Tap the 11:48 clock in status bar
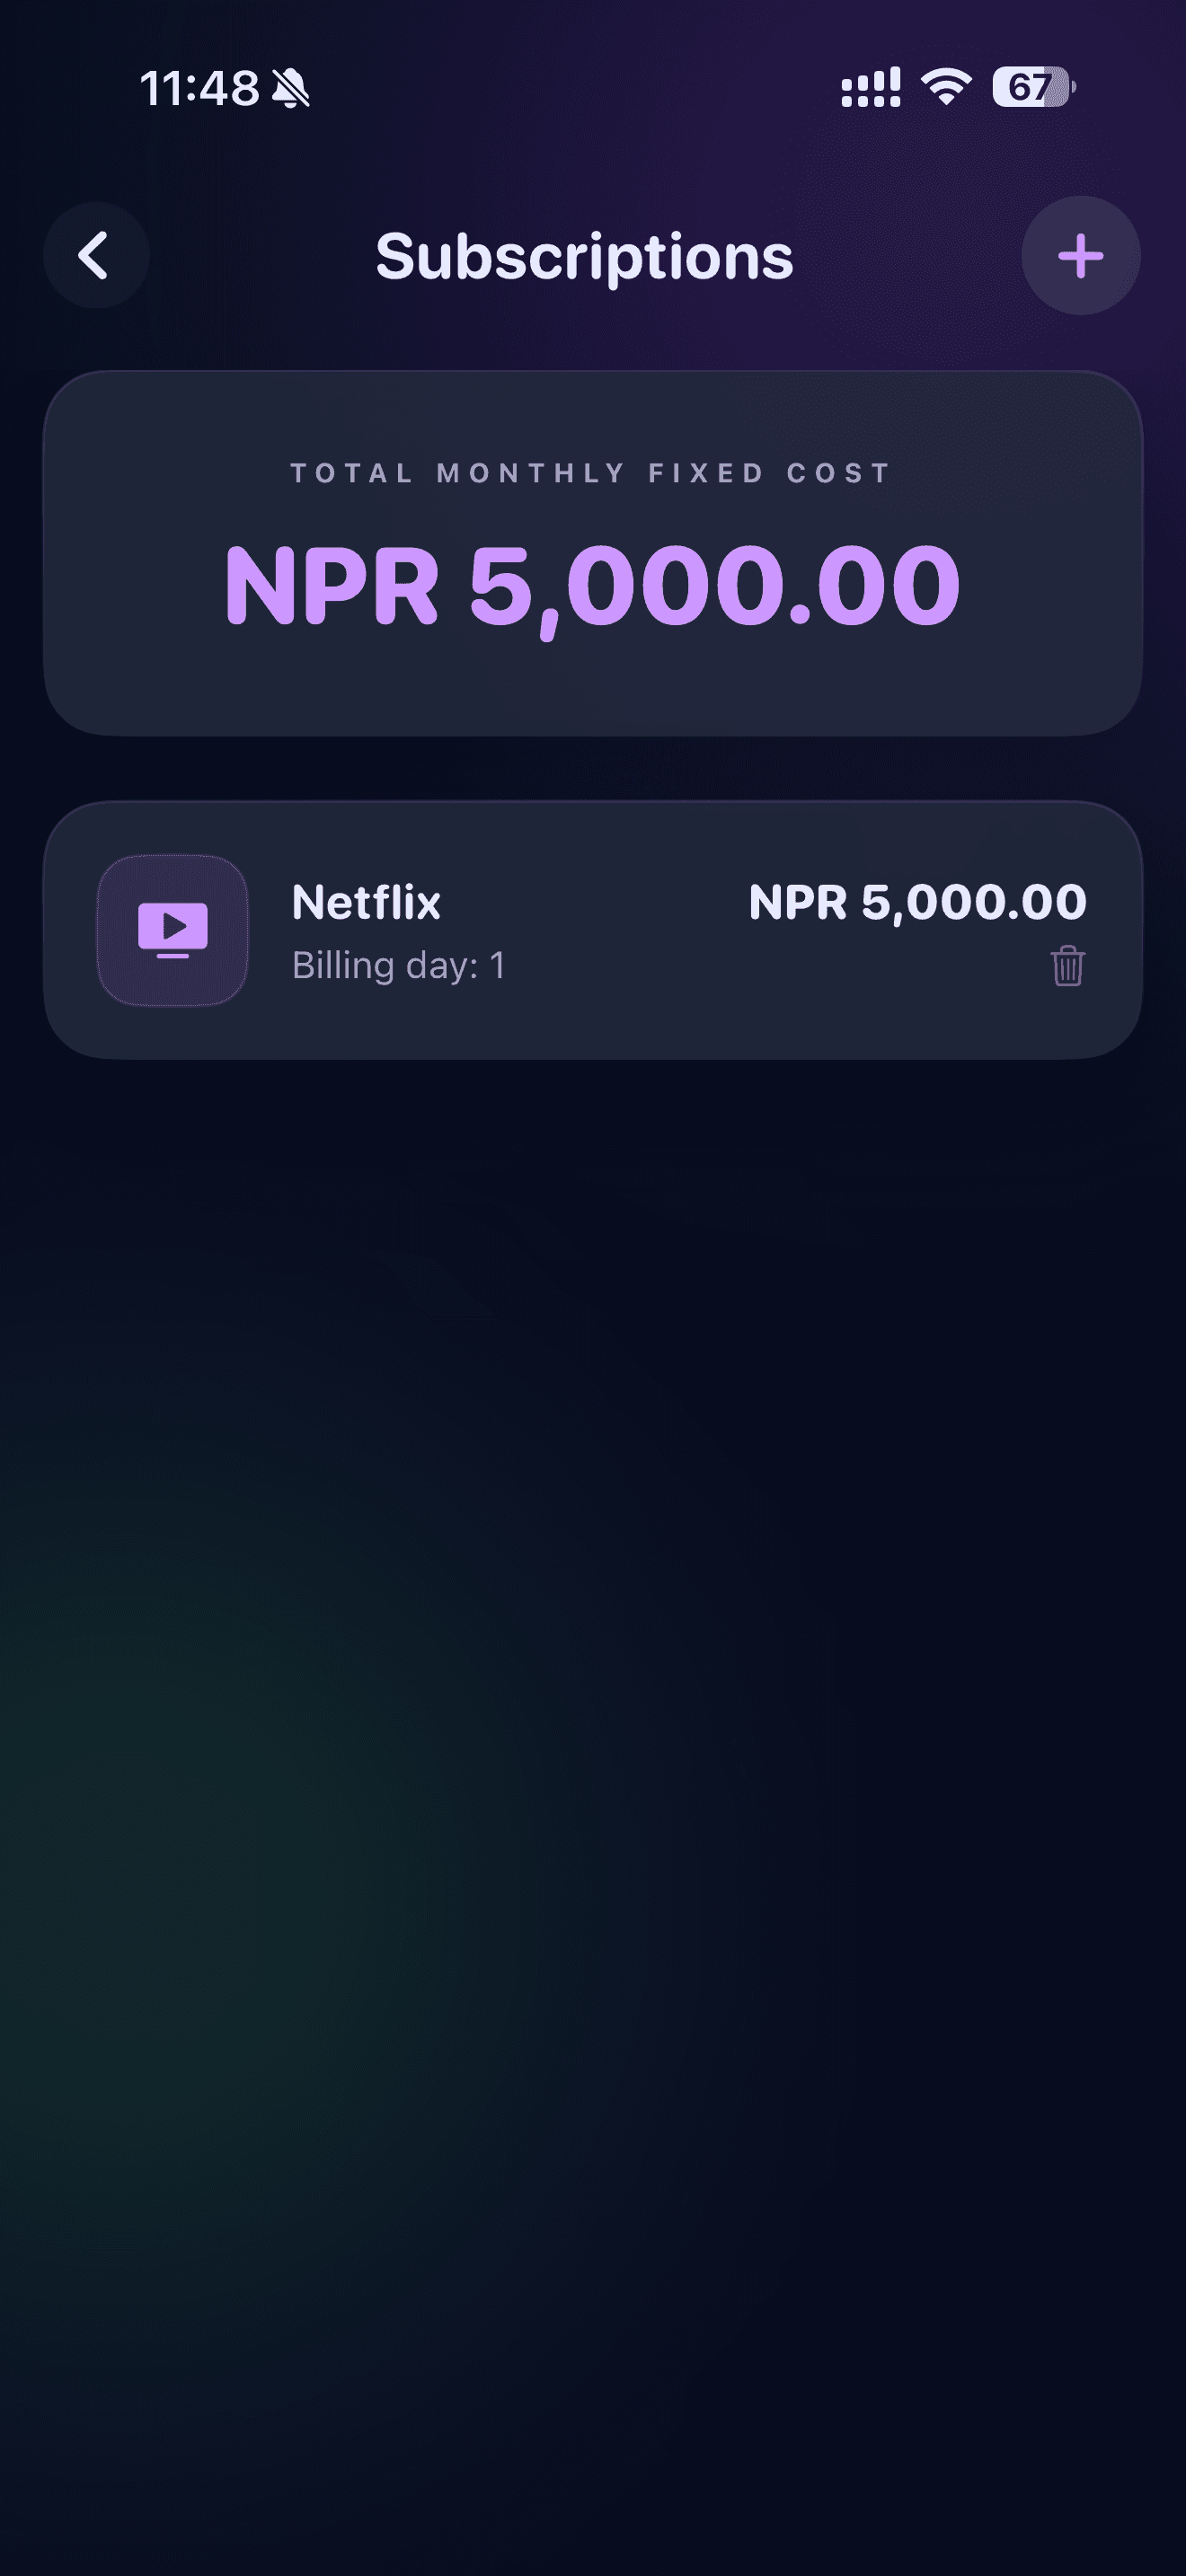Image resolution: width=1186 pixels, height=2576 pixels. tap(200, 88)
